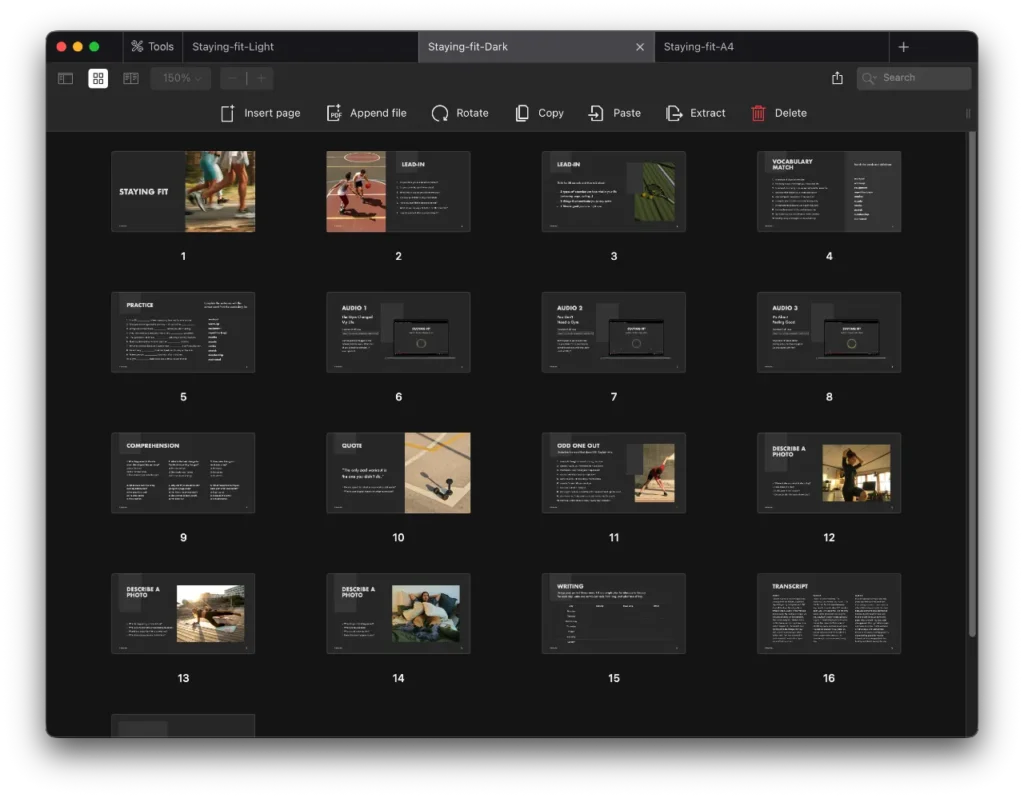Extract pages using the Extract icon
Image resolution: width=1024 pixels, height=798 pixels.
coord(675,113)
